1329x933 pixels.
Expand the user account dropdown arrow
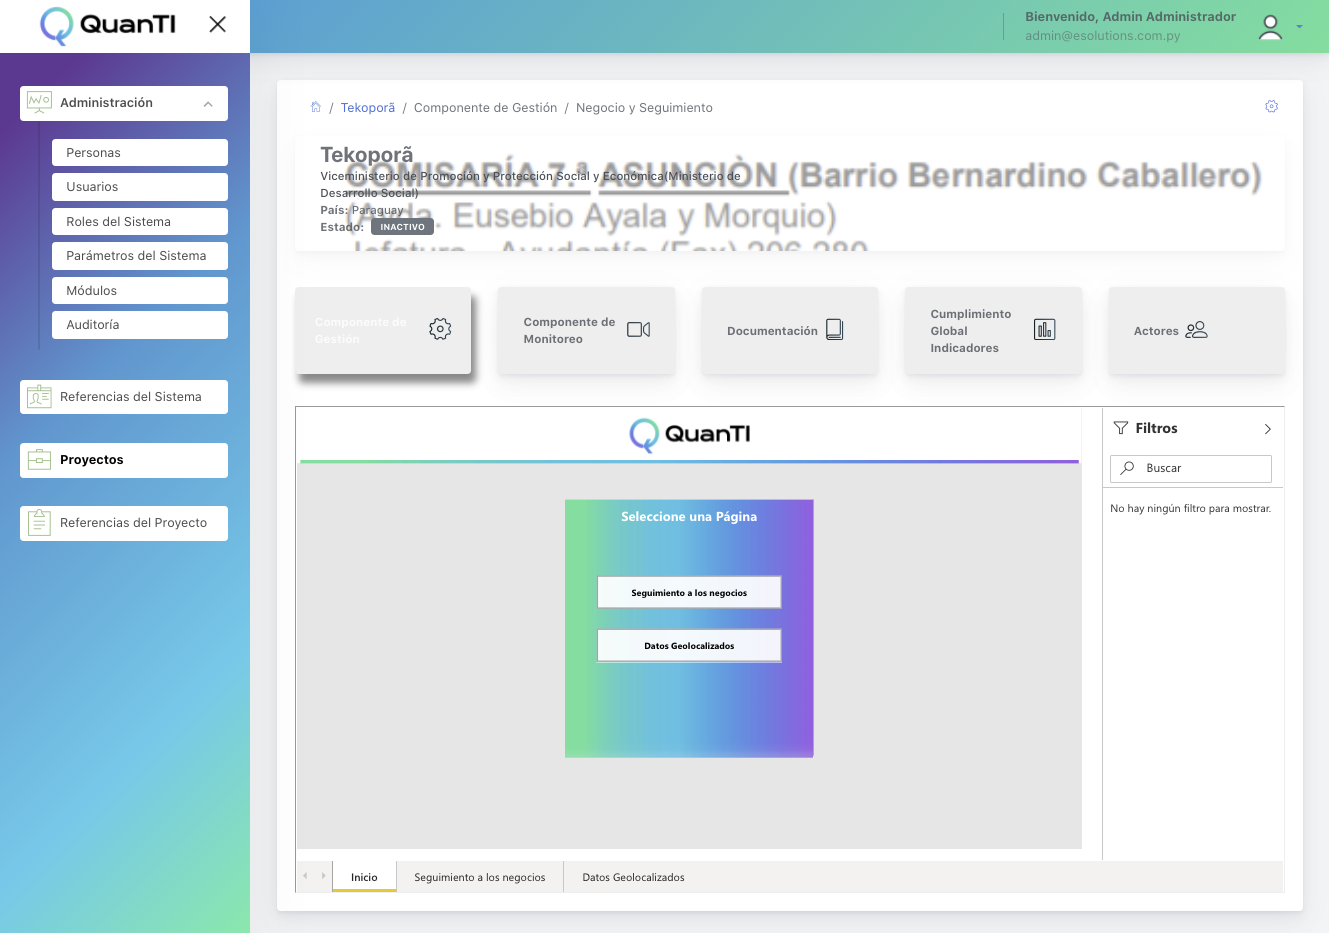point(1299,27)
